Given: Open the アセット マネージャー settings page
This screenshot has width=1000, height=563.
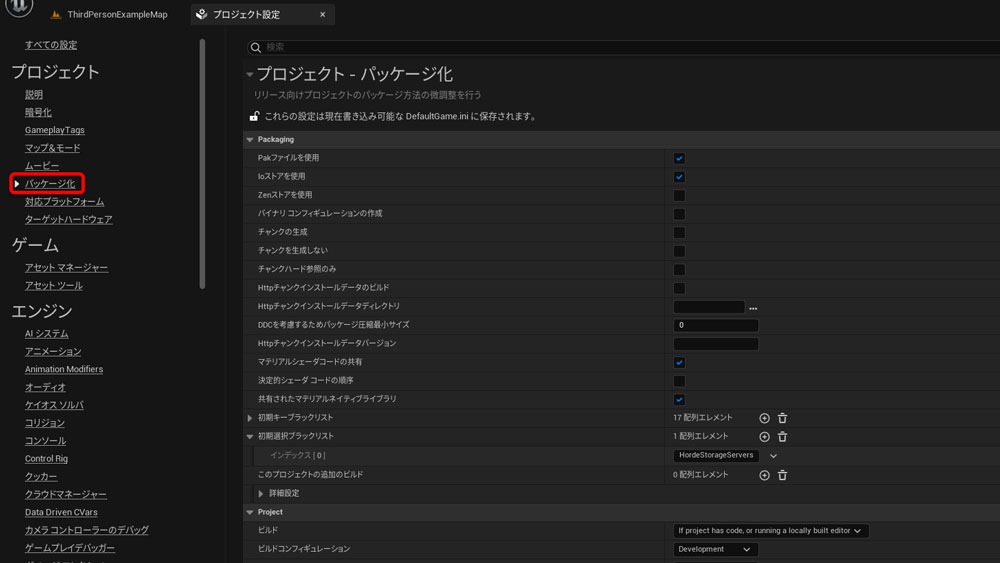Looking at the screenshot, I should coord(66,268).
